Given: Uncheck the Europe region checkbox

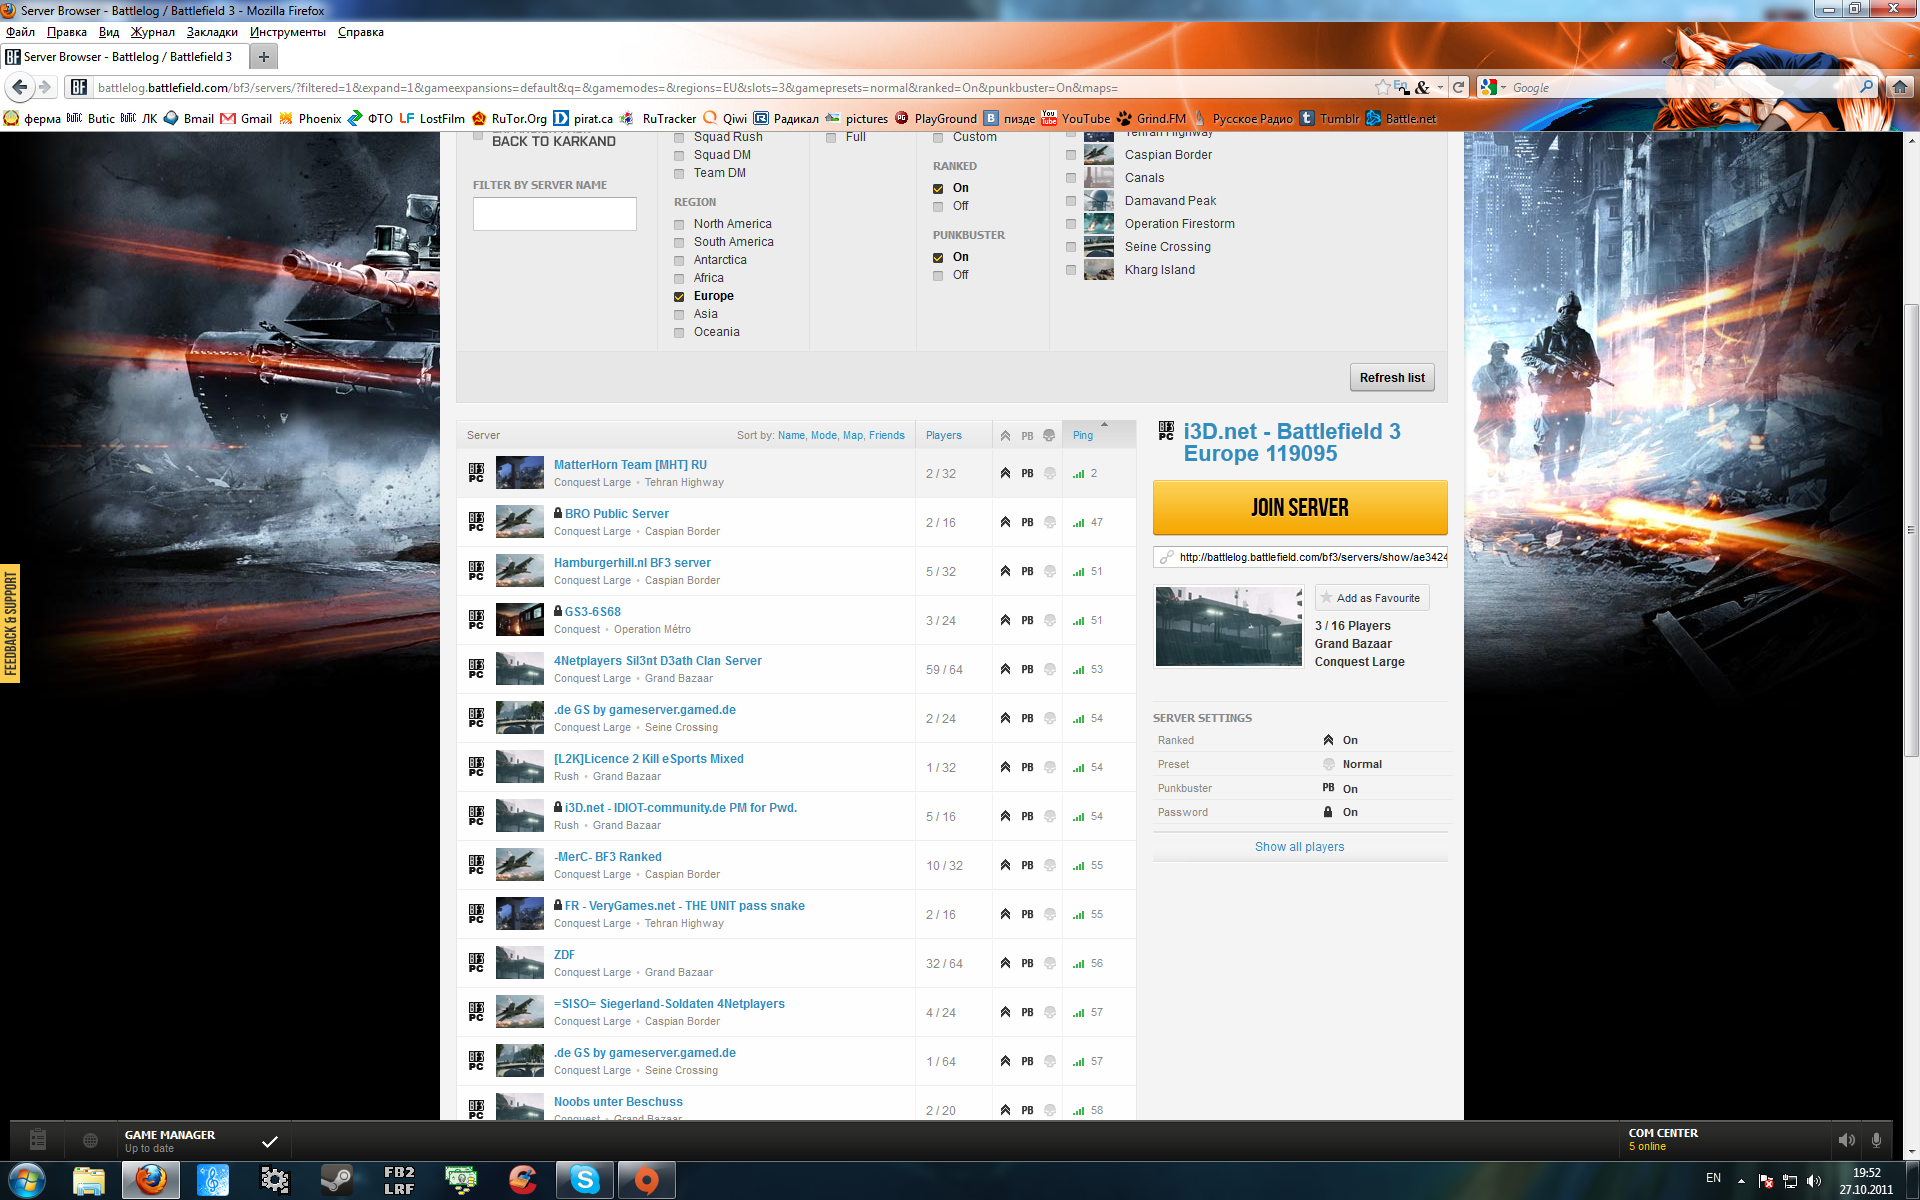Looking at the screenshot, I should (679, 296).
